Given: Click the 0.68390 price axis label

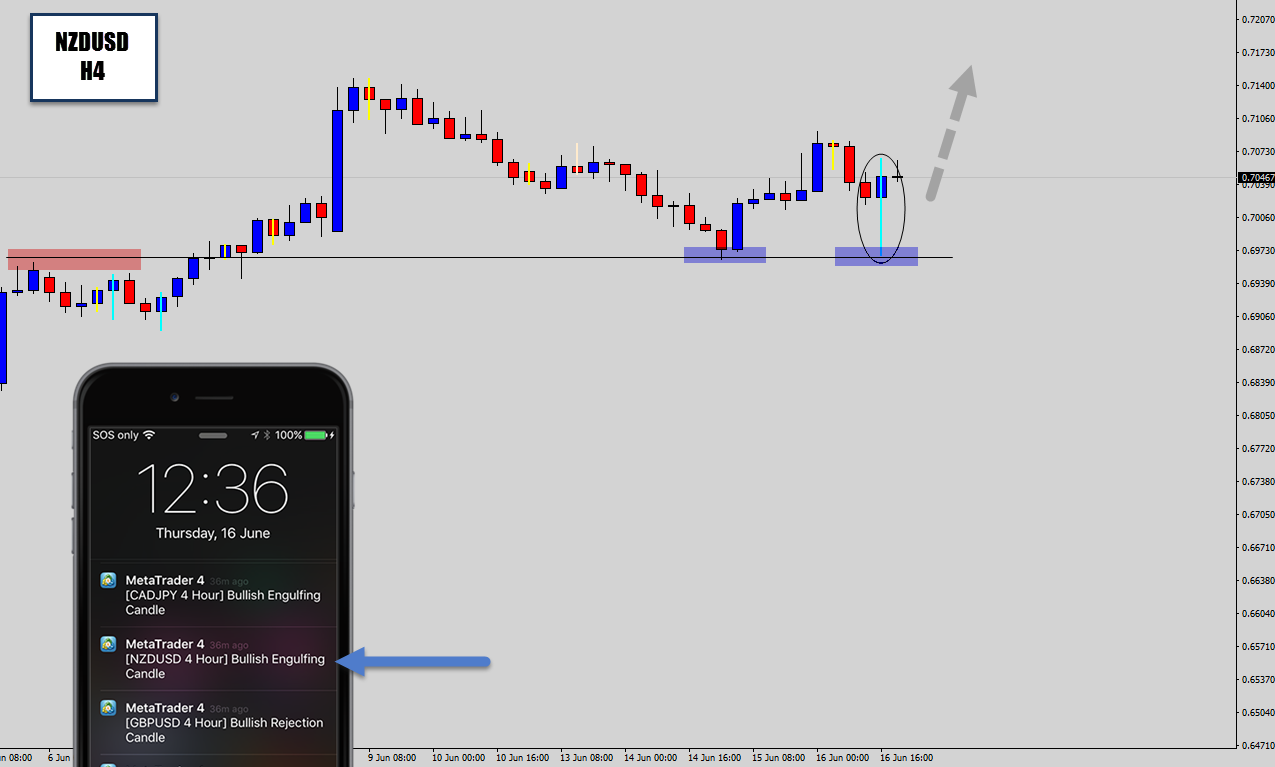Looking at the screenshot, I should coord(1258,382).
